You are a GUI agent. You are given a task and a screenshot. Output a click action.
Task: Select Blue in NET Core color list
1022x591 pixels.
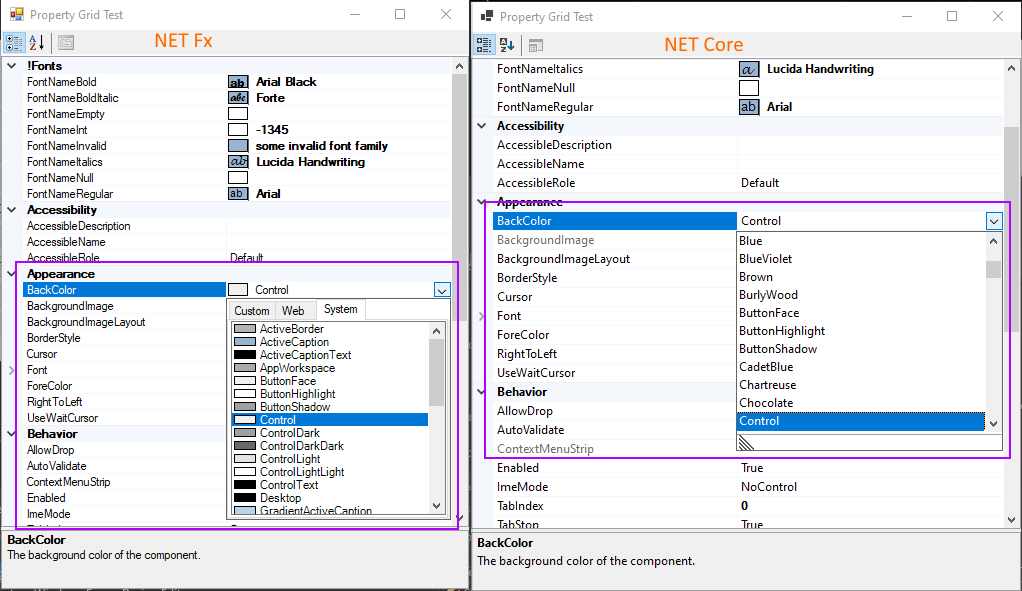click(x=861, y=241)
